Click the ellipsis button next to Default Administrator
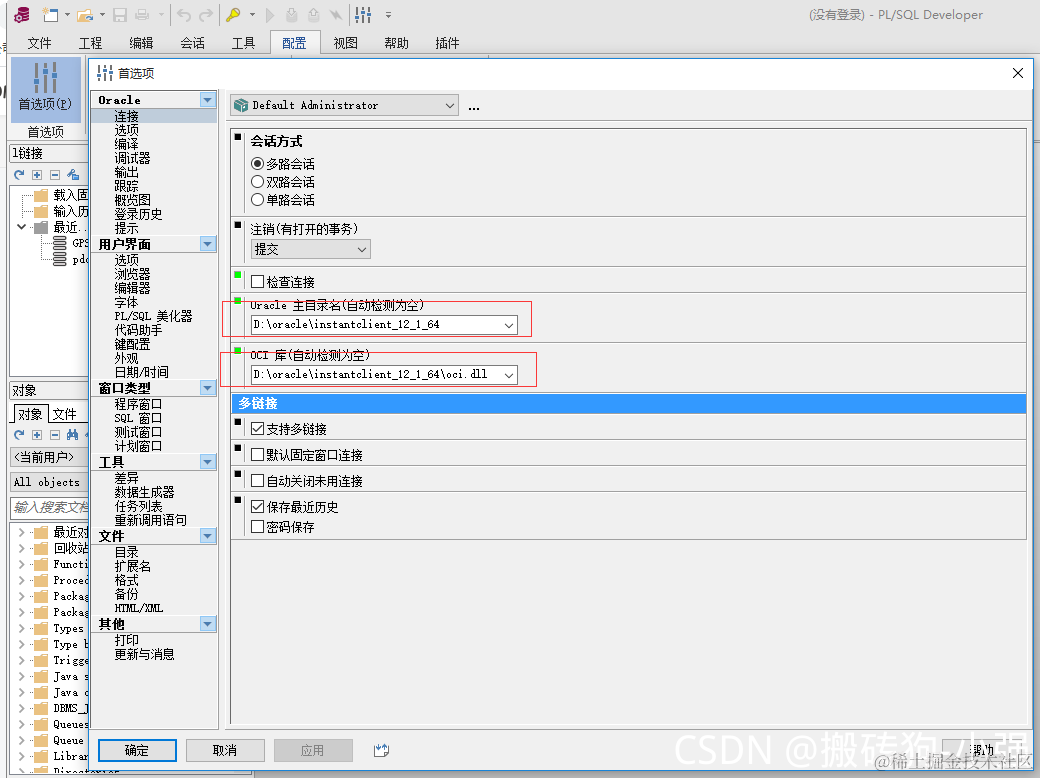 click(474, 107)
